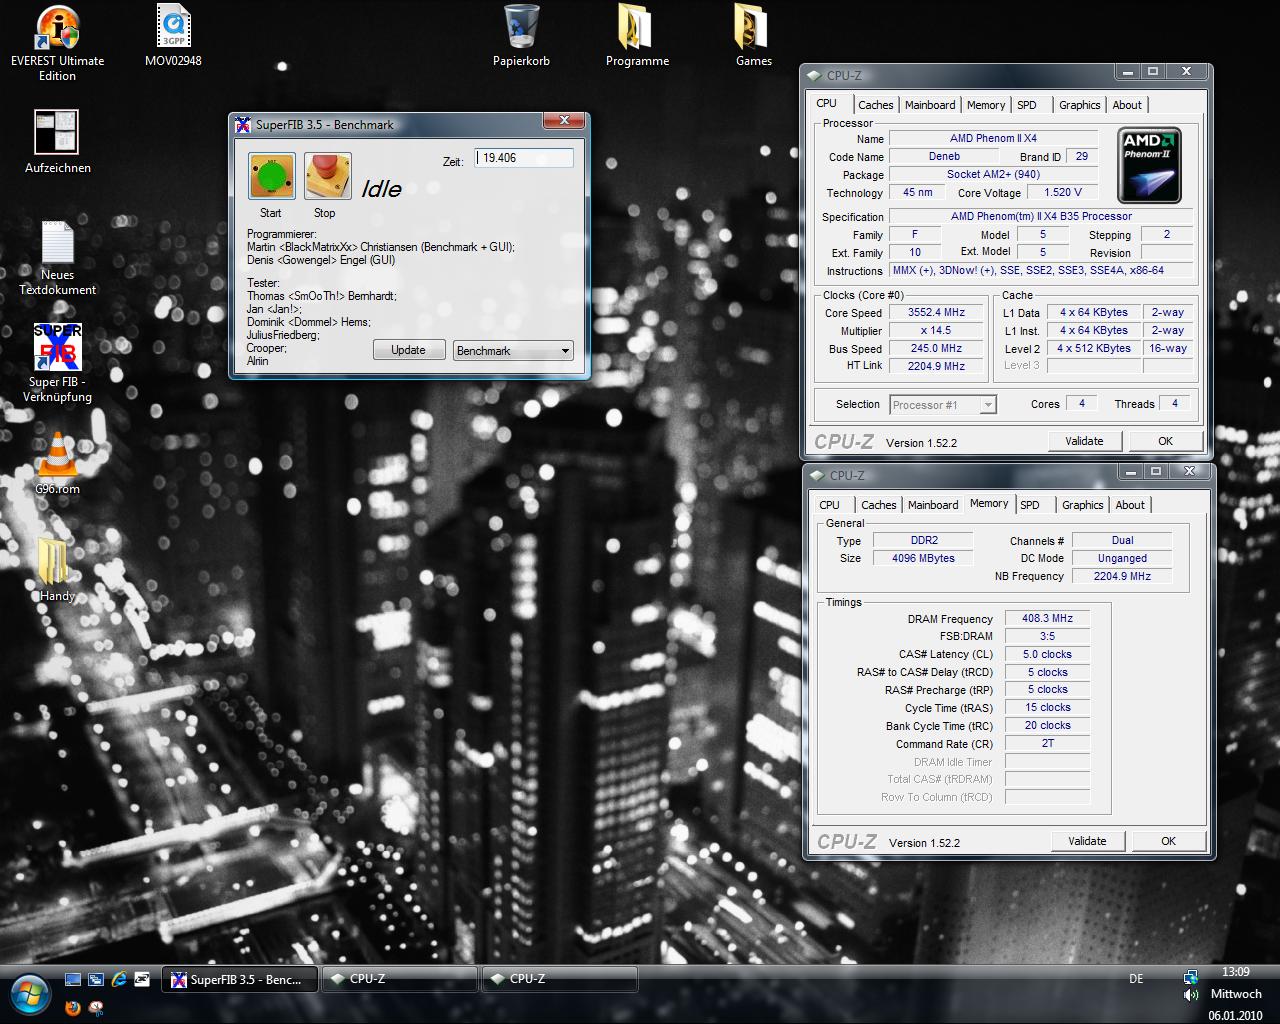Image resolution: width=1280 pixels, height=1024 pixels.
Task: Click the Core Speed value 3552.4 MHz
Action: (937, 312)
